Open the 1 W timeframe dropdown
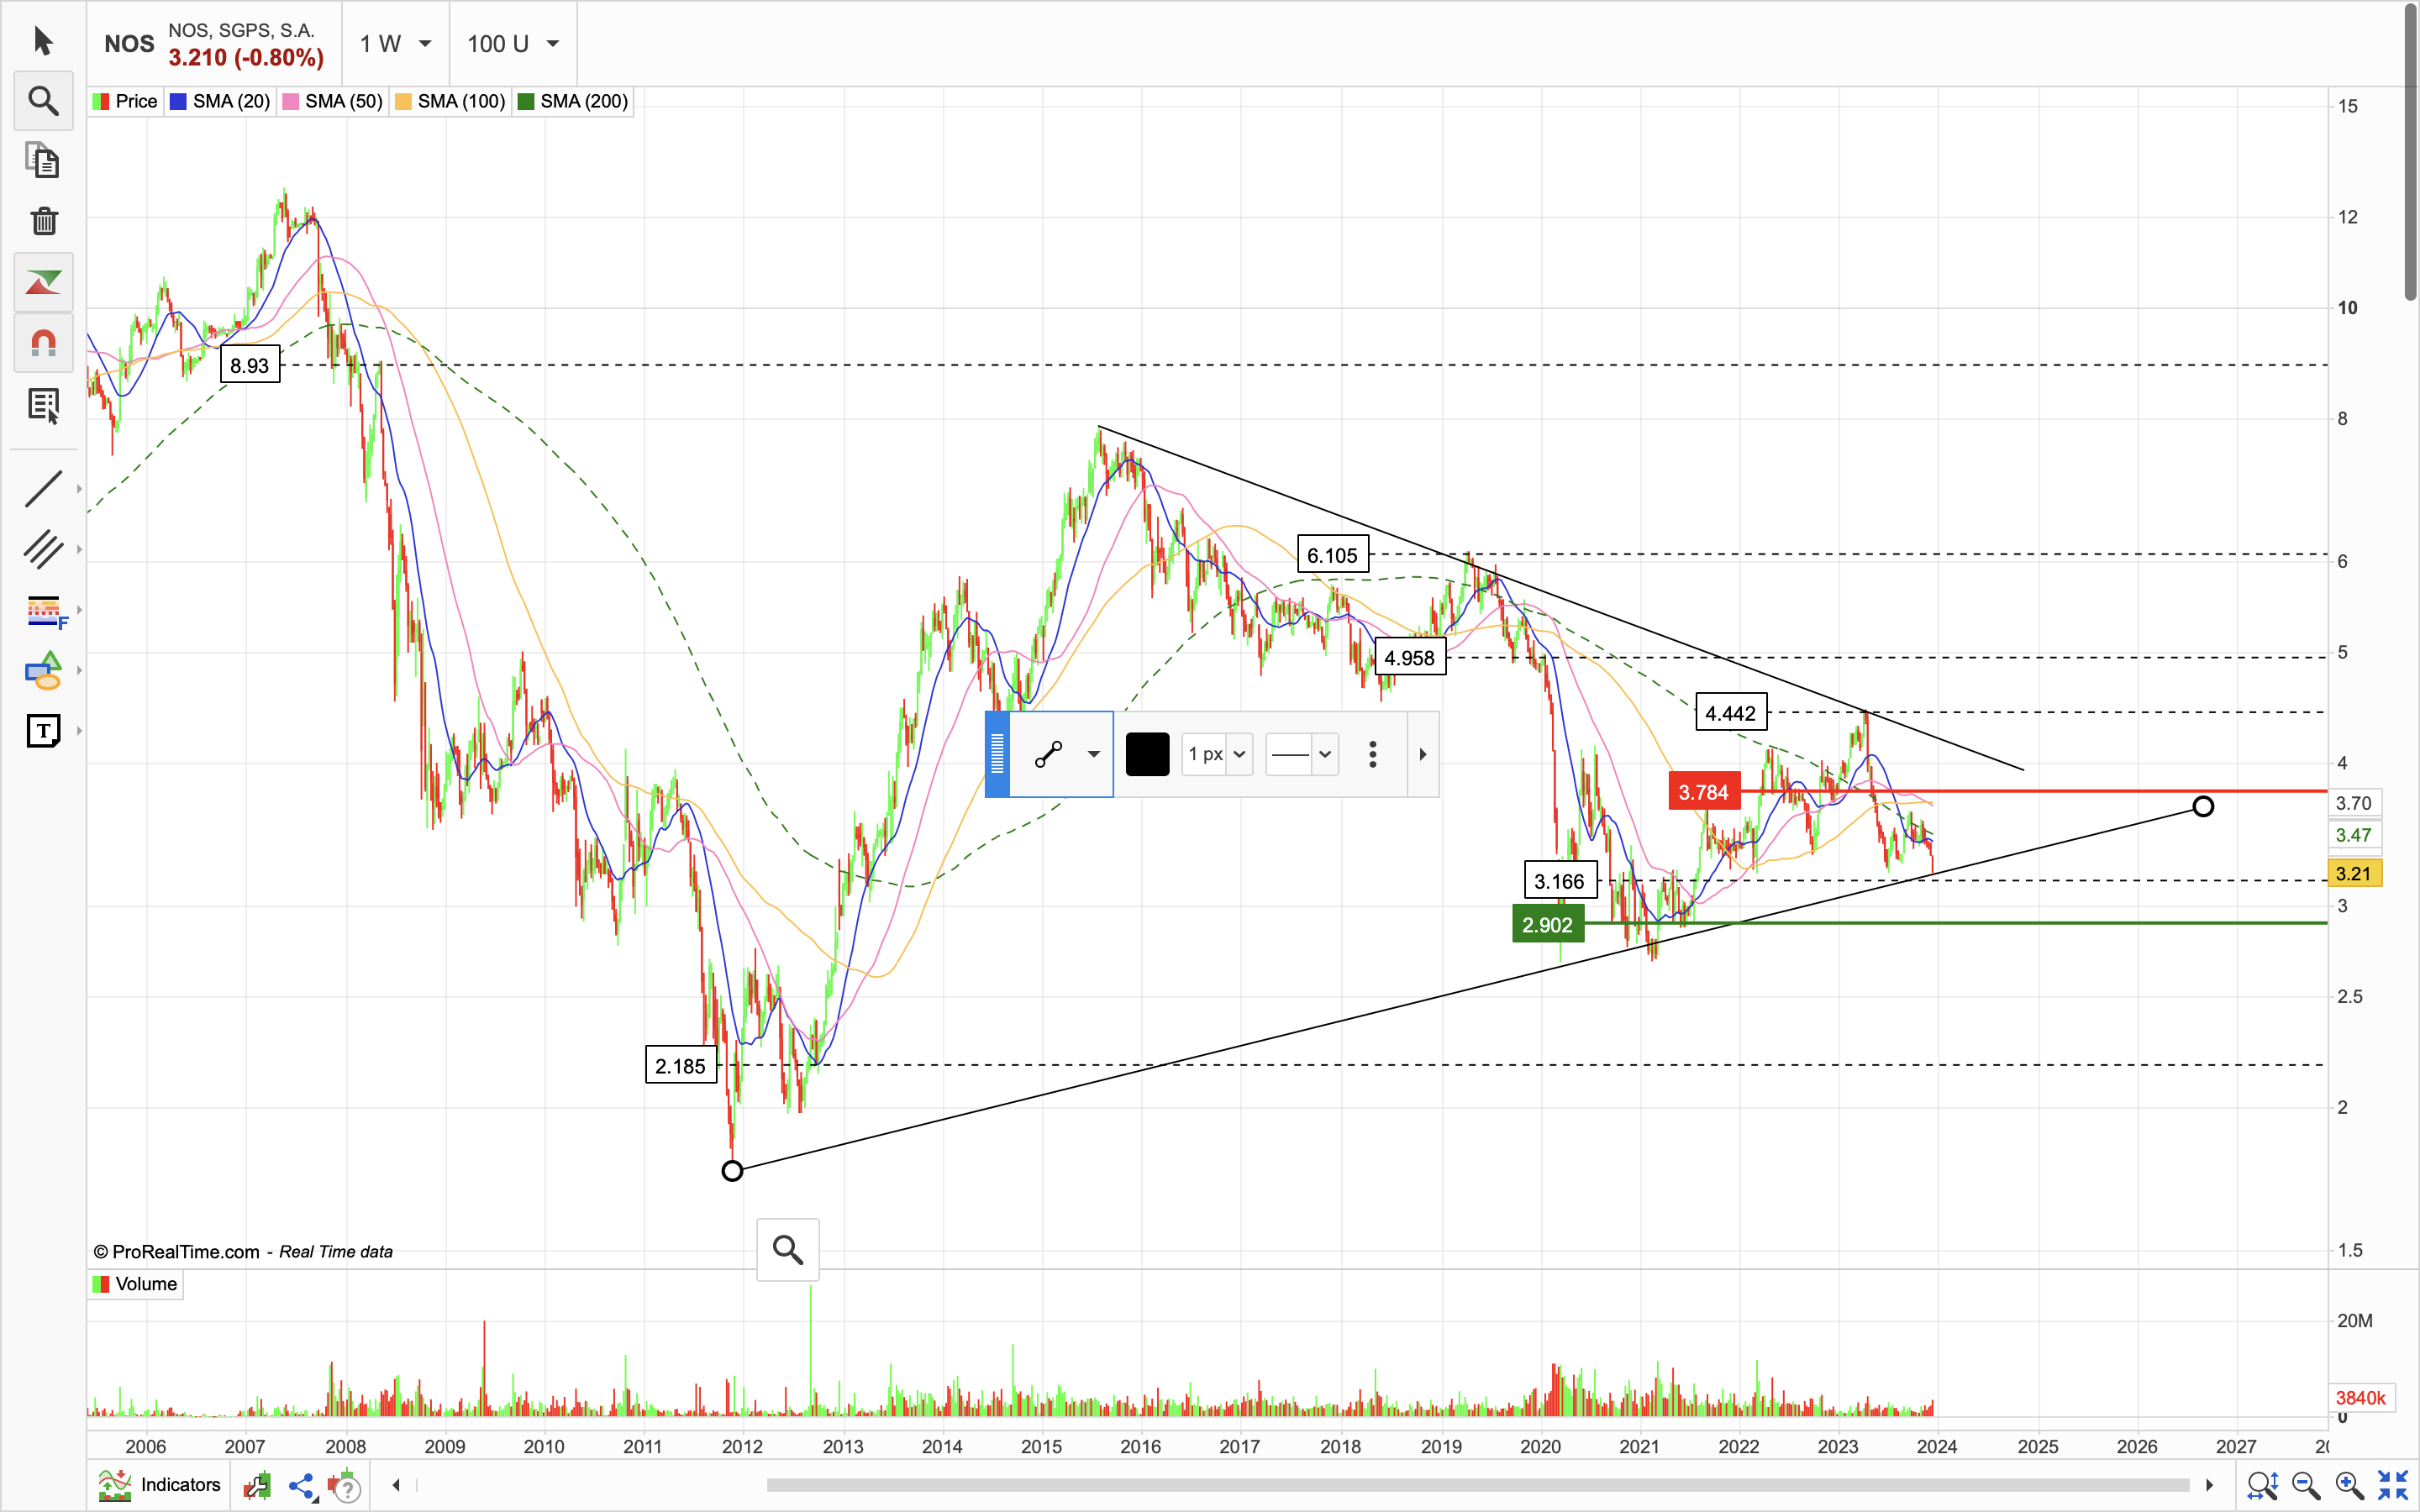 click(x=395, y=44)
